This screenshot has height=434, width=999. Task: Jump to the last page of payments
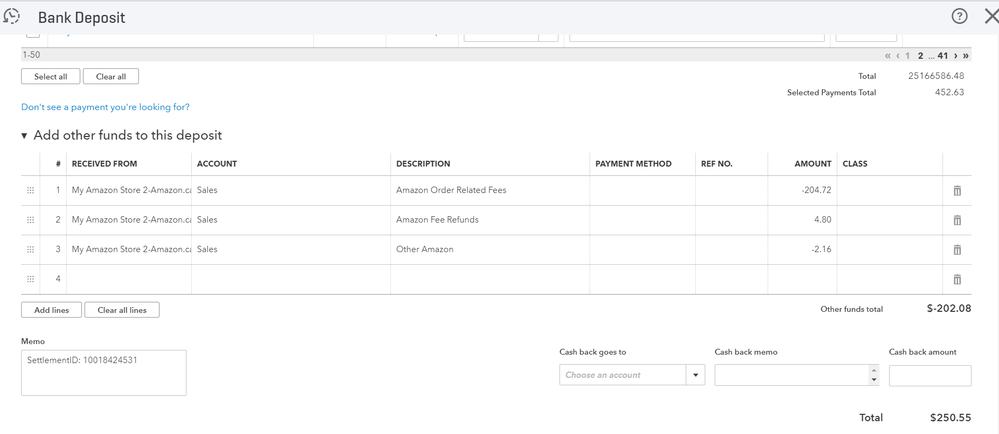coord(966,56)
